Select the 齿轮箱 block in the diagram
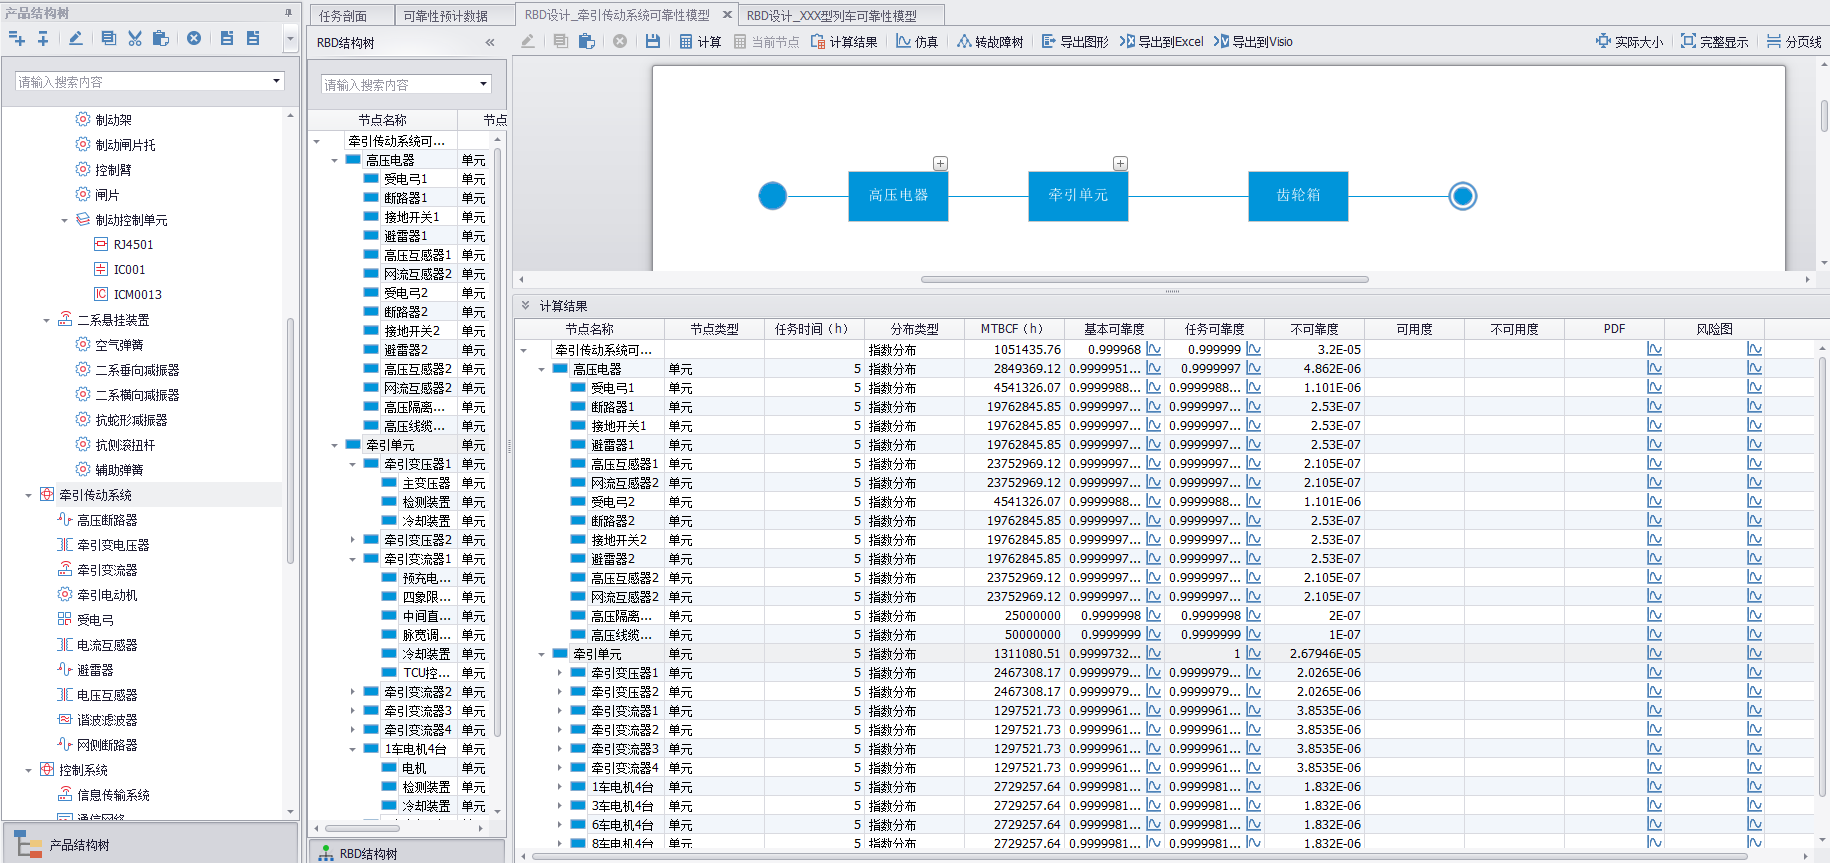Screen dimensions: 1830x863 1298,195
